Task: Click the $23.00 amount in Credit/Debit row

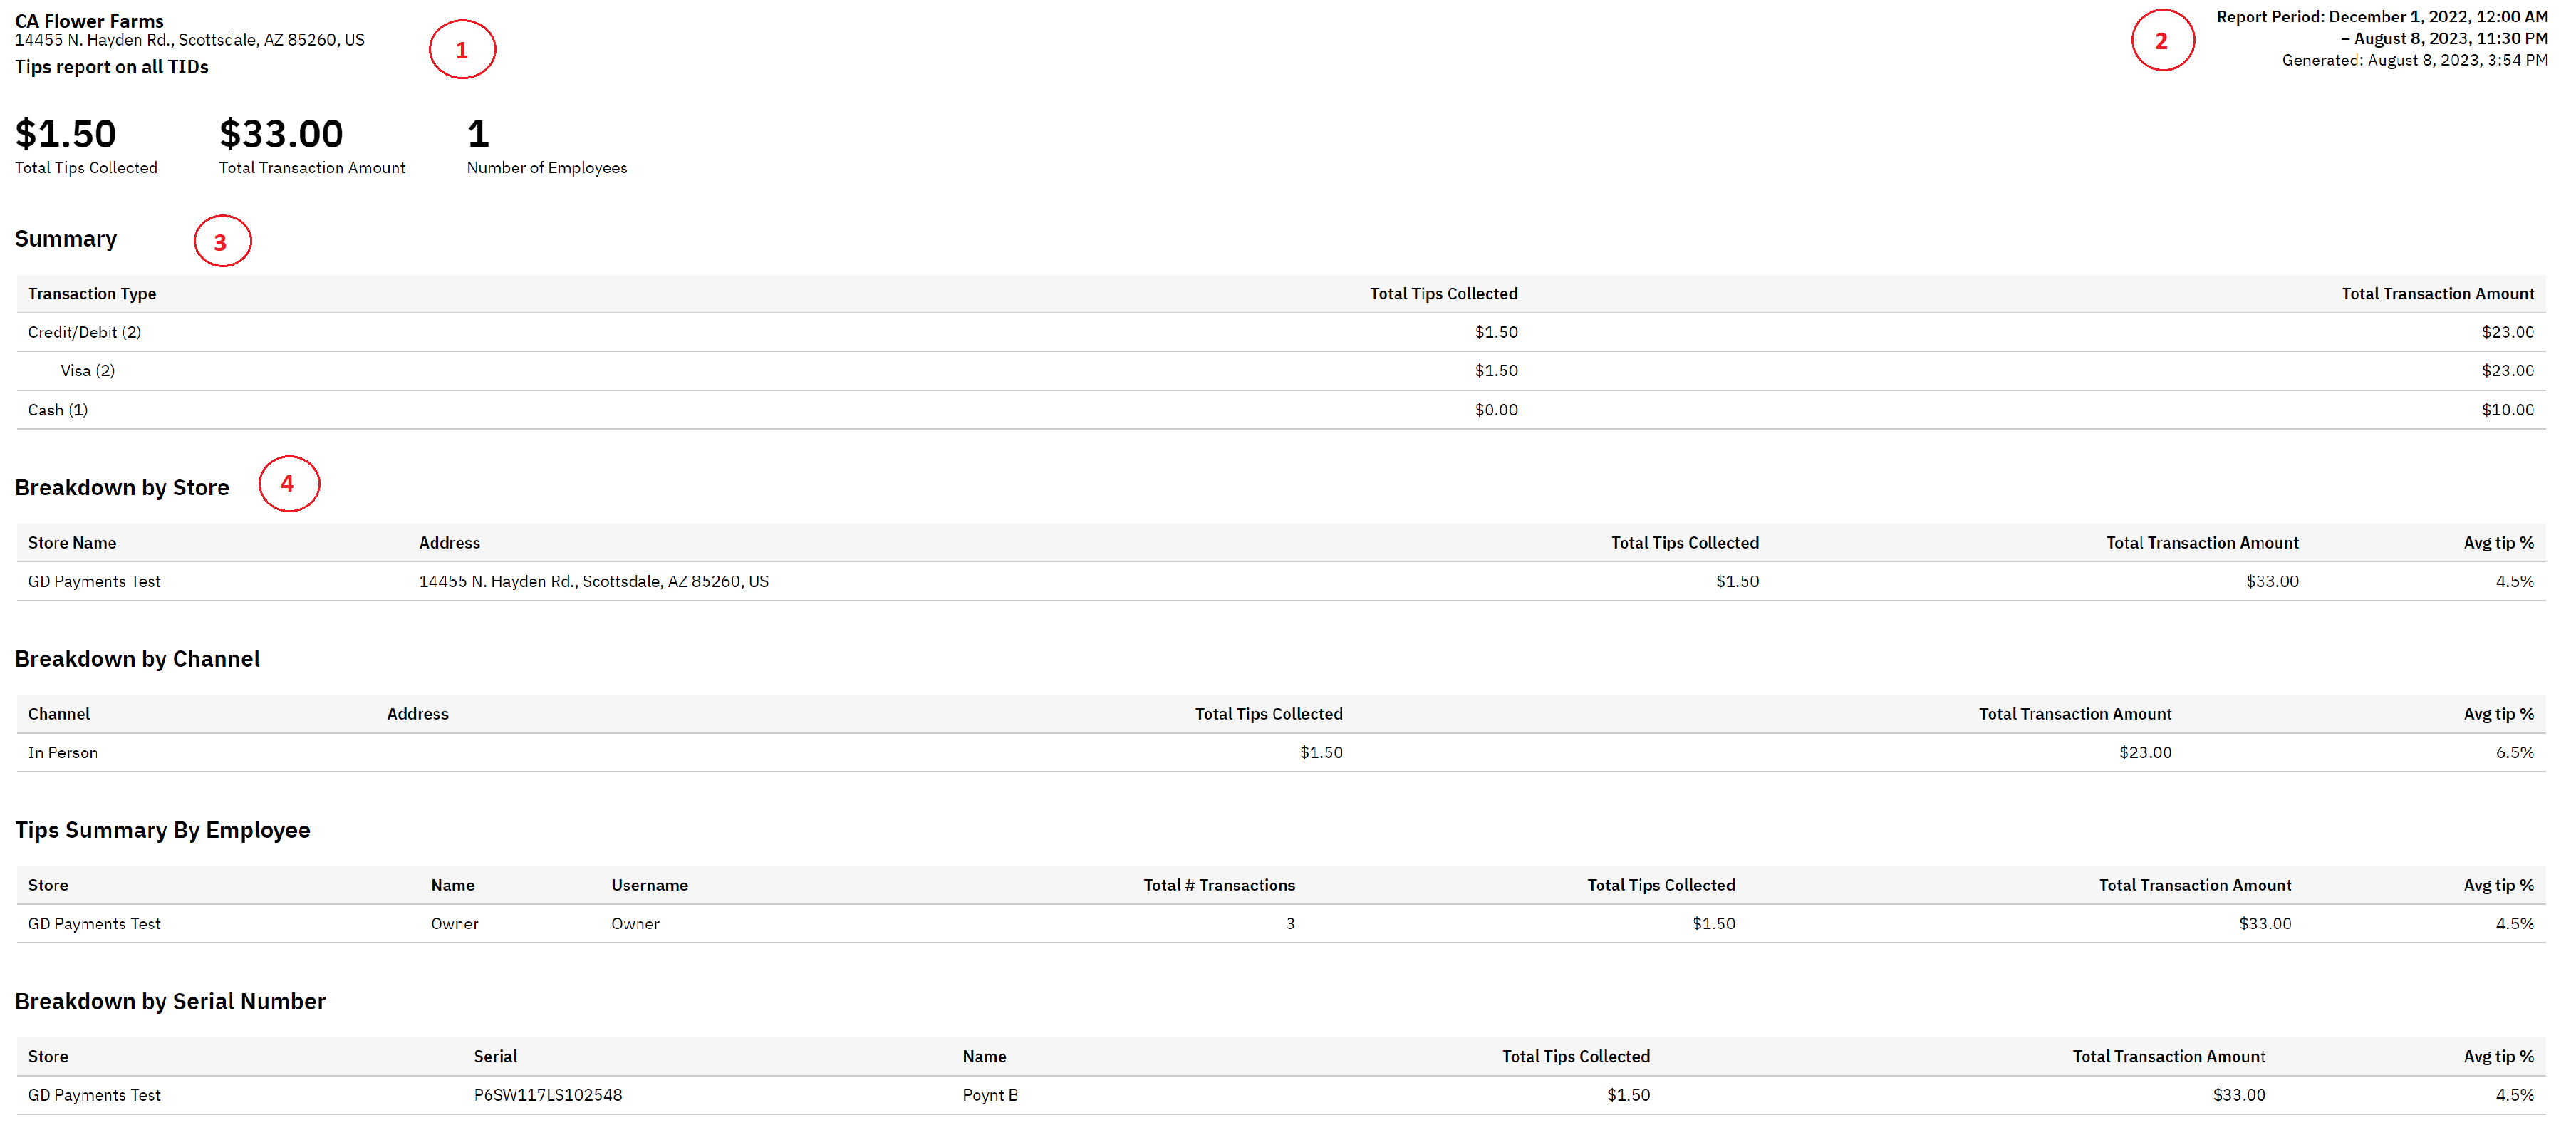Action: click(2508, 333)
